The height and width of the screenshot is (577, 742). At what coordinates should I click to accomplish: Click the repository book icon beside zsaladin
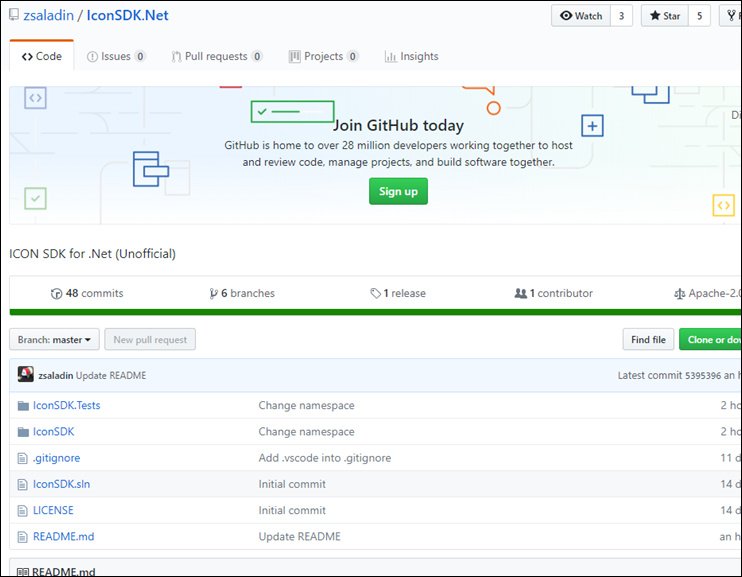coord(14,15)
